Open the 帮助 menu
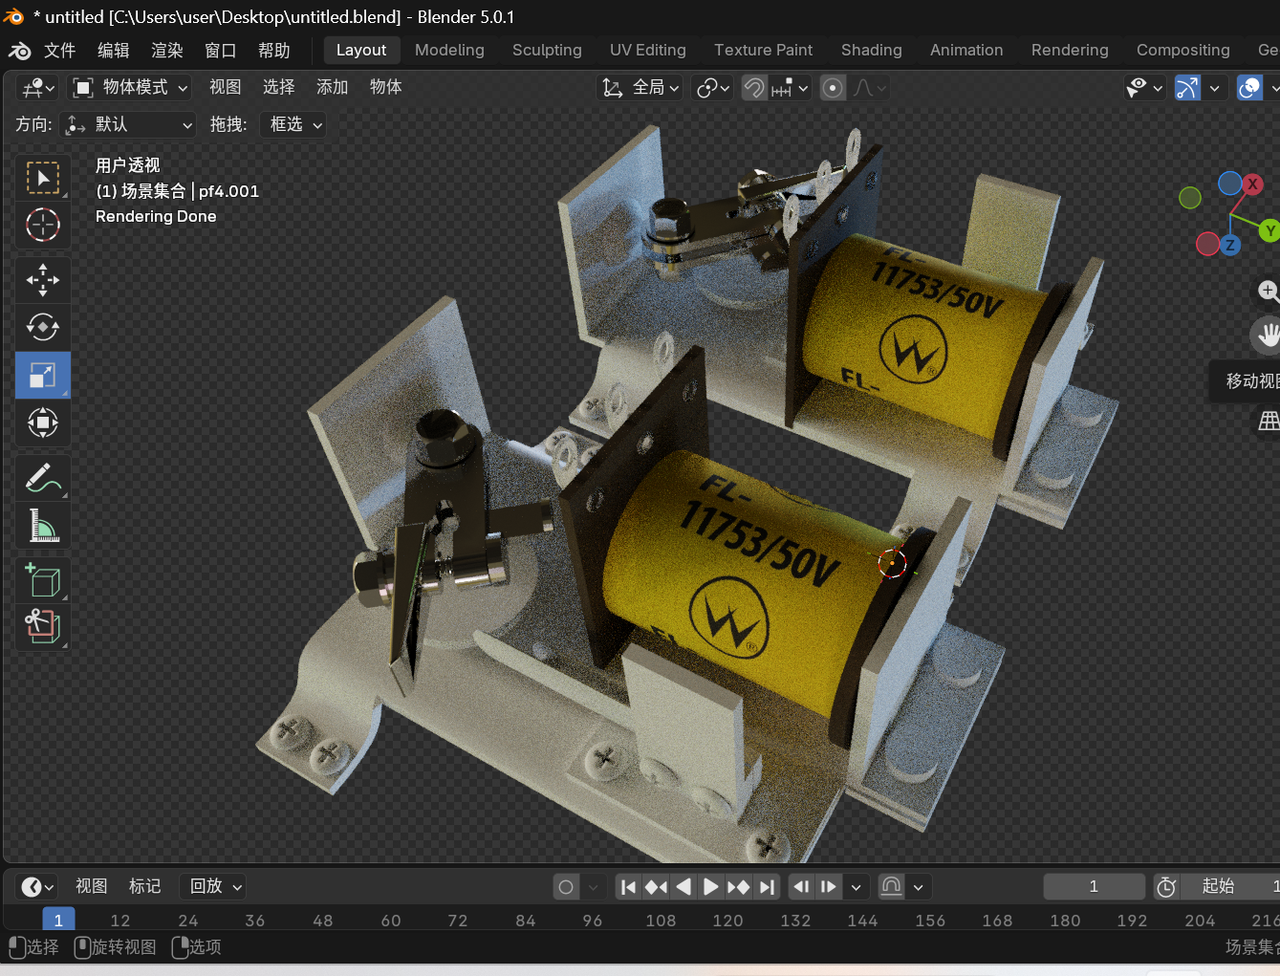This screenshot has width=1280, height=976. coord(274,50)
